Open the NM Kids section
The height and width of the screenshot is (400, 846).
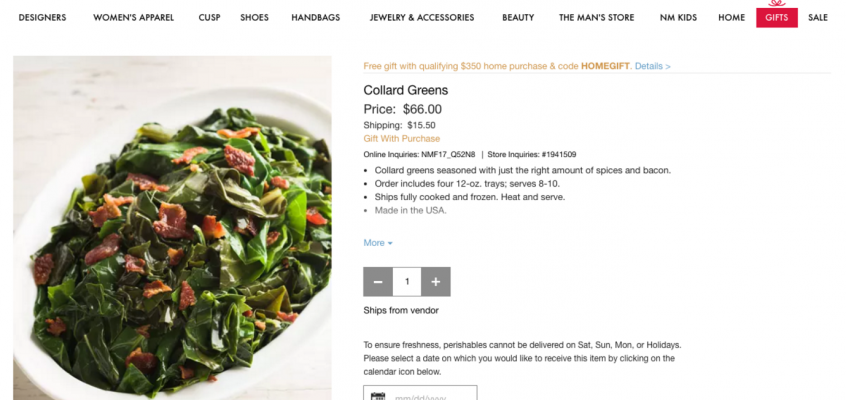[682, 18]
